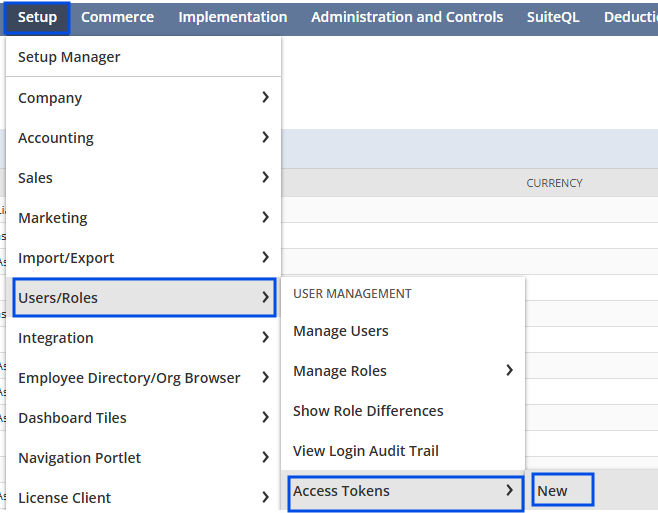Screen dimensions: 658x513
Task: Open the Sales submenu
Action: click(x=144, y=178)
